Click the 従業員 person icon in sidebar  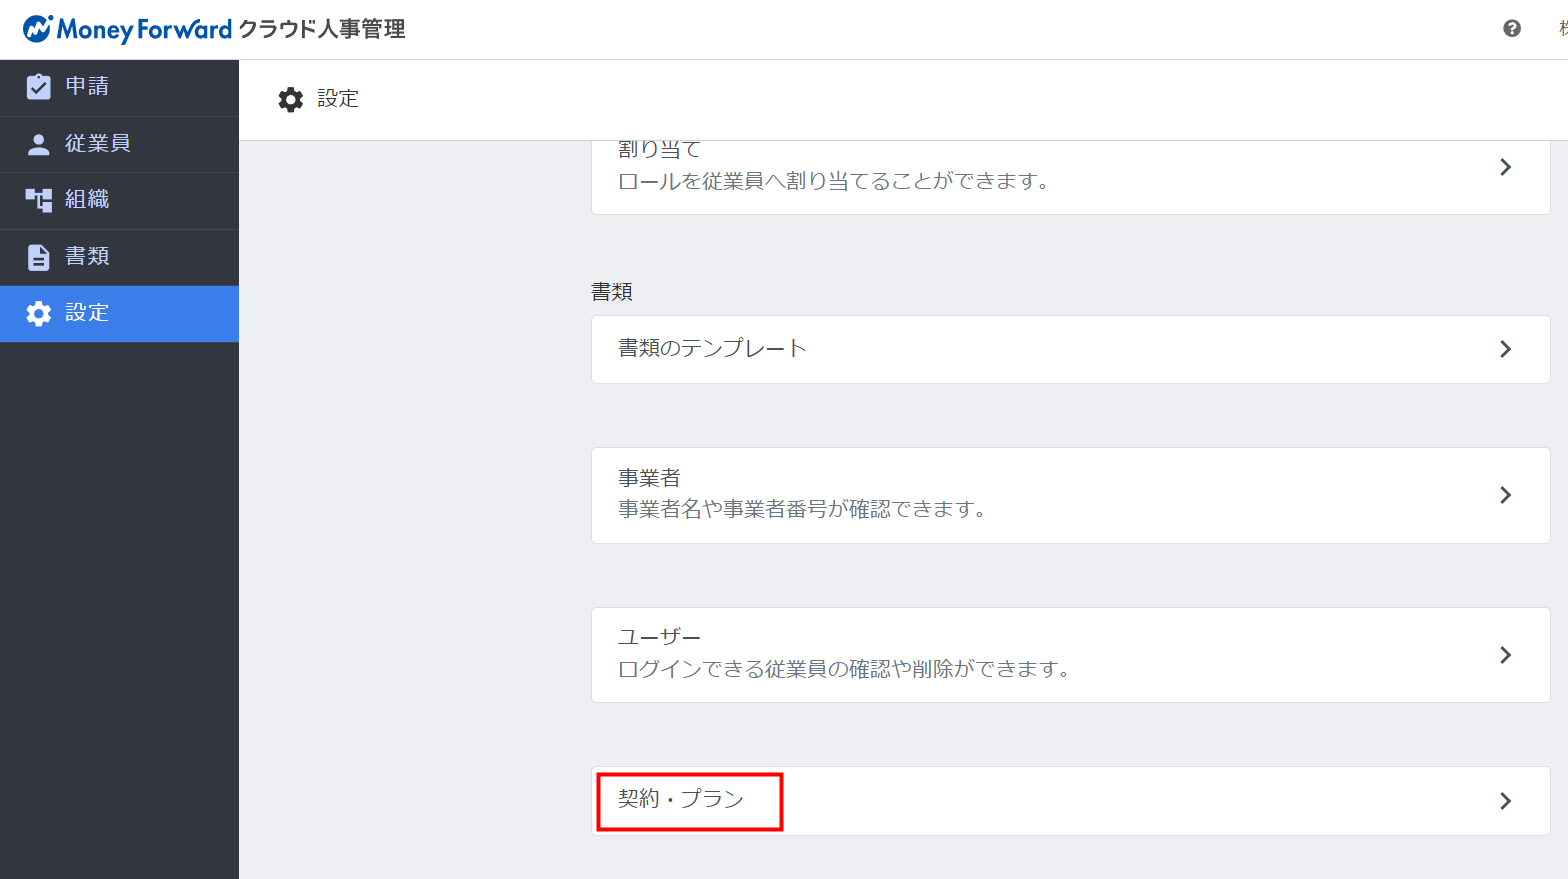38,144
